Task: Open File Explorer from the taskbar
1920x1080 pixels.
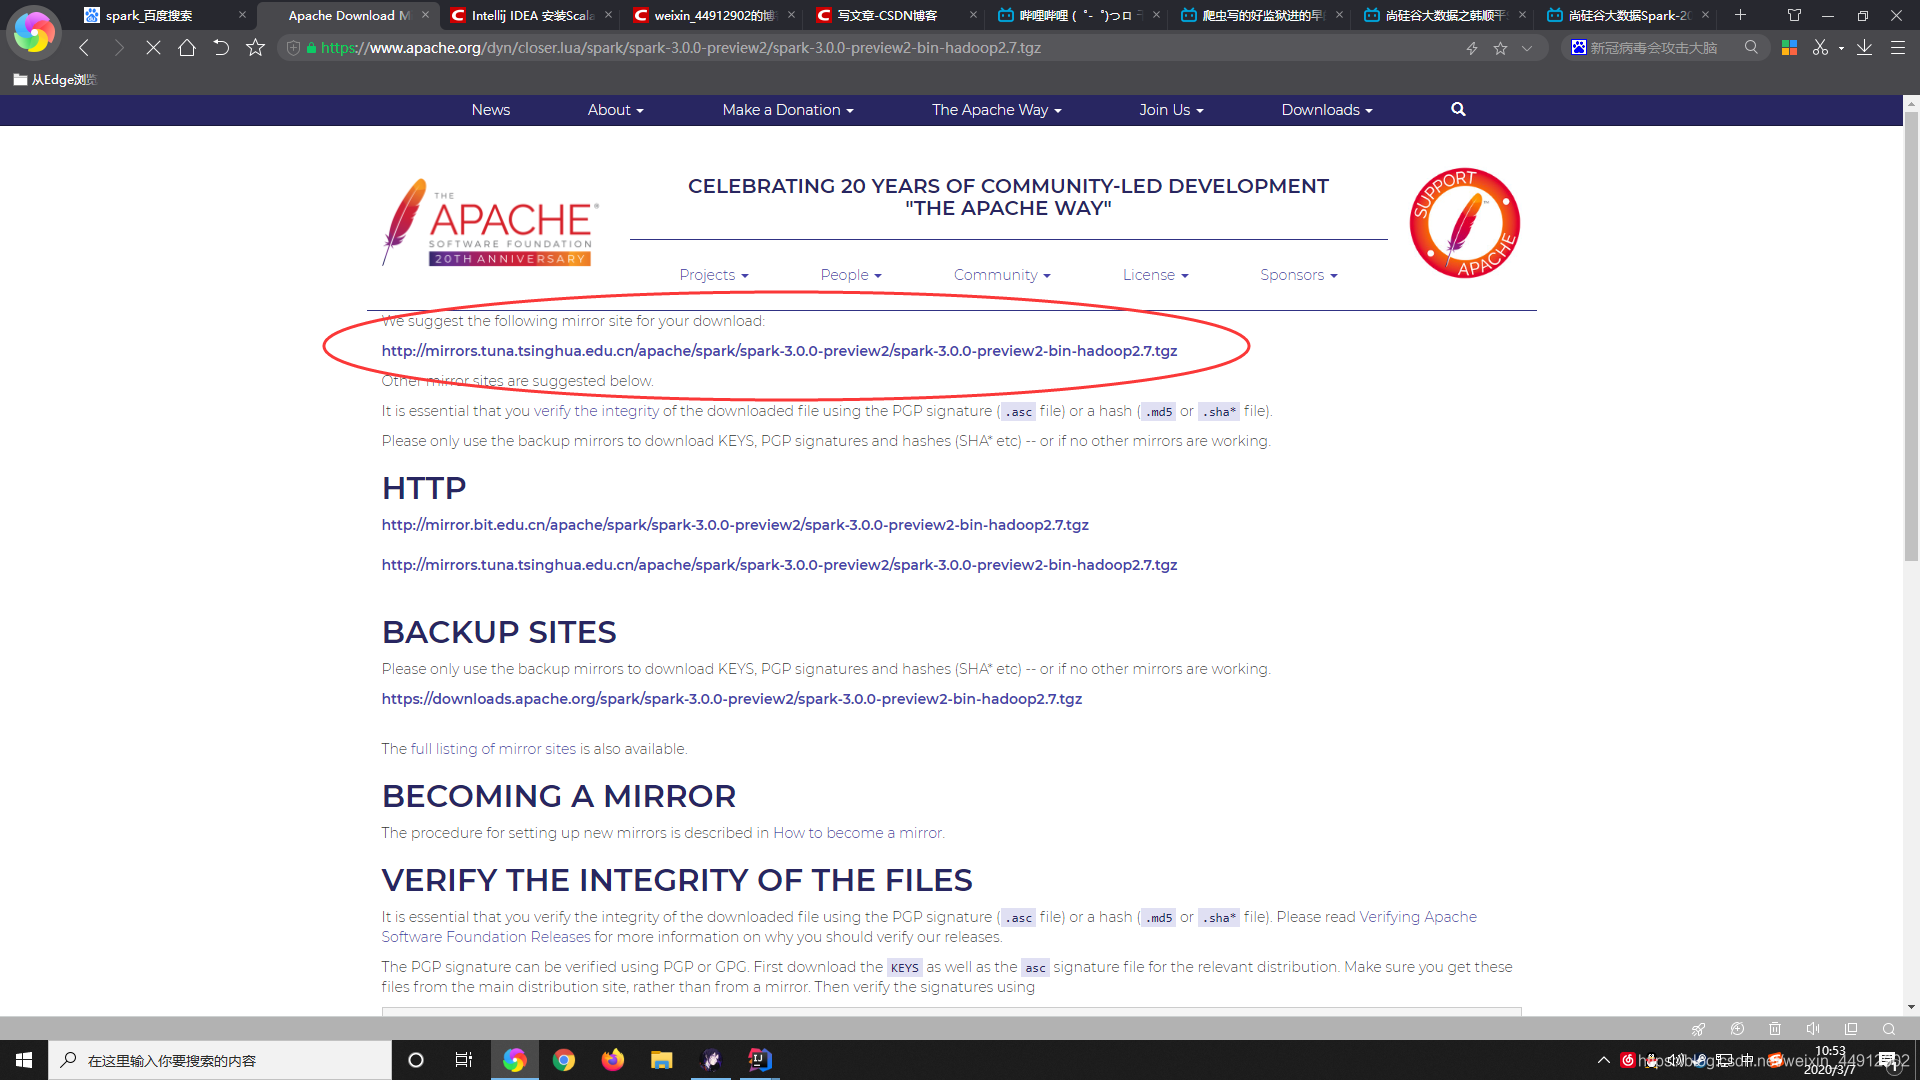Action: pyautogui.click(x=662, y=1060)
